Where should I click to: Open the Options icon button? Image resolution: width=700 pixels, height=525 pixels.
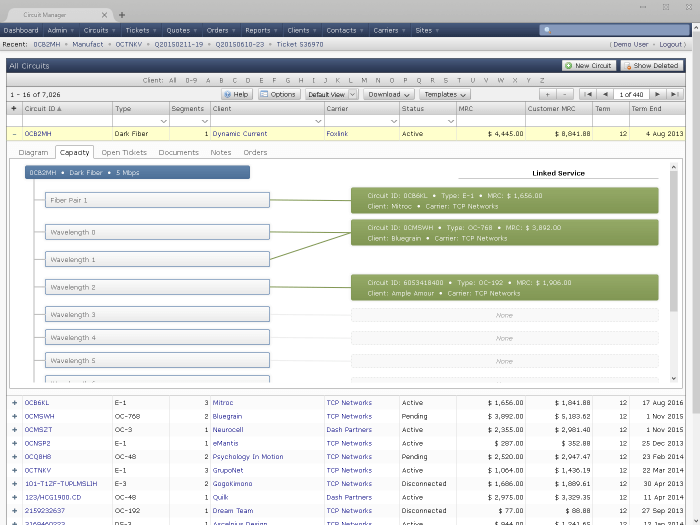tap(278, 94)
